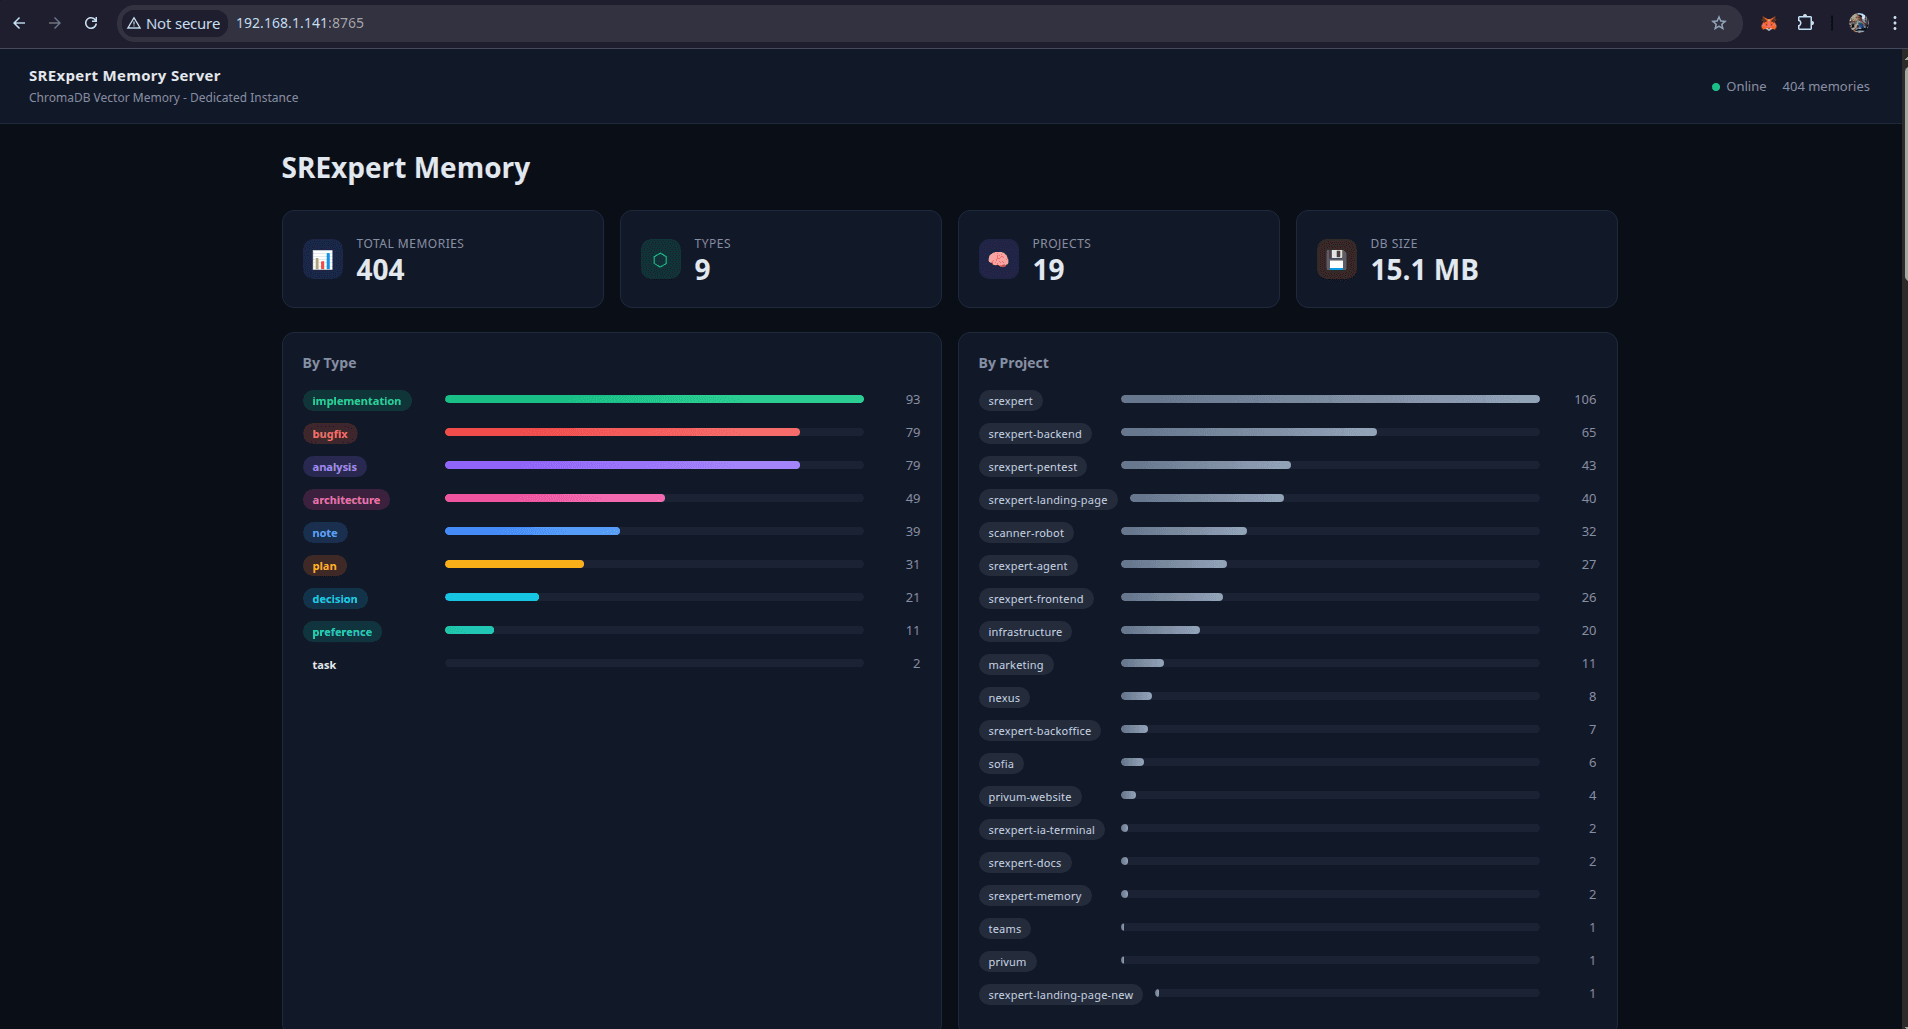1908x1029 pixels.
Task: Open site info via Not secure badge
Action: pos(173,22)
